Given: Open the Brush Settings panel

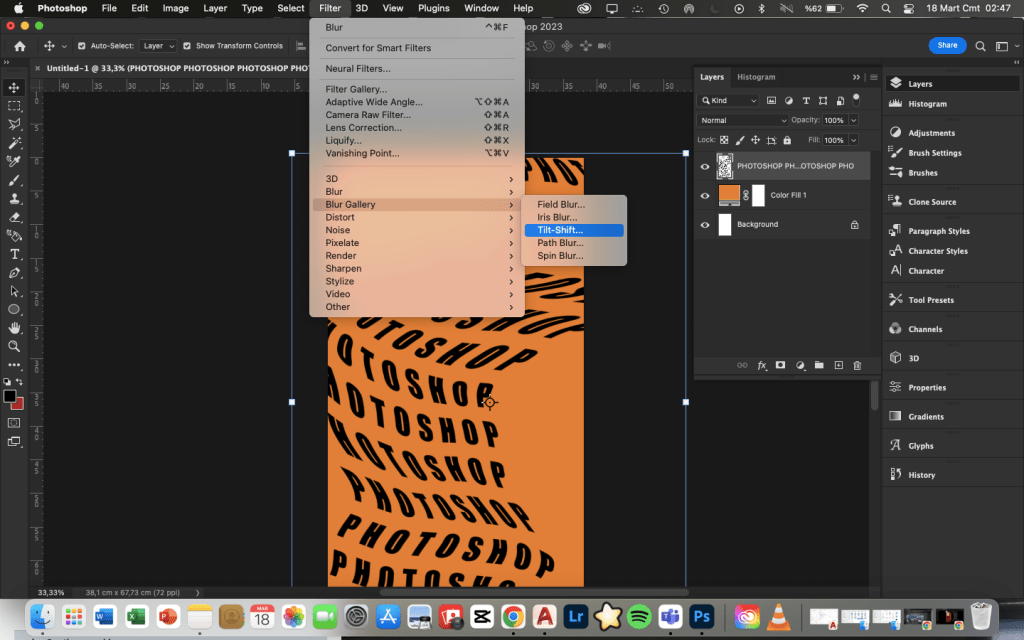Looking at the screenshot, I should point(934,153).
